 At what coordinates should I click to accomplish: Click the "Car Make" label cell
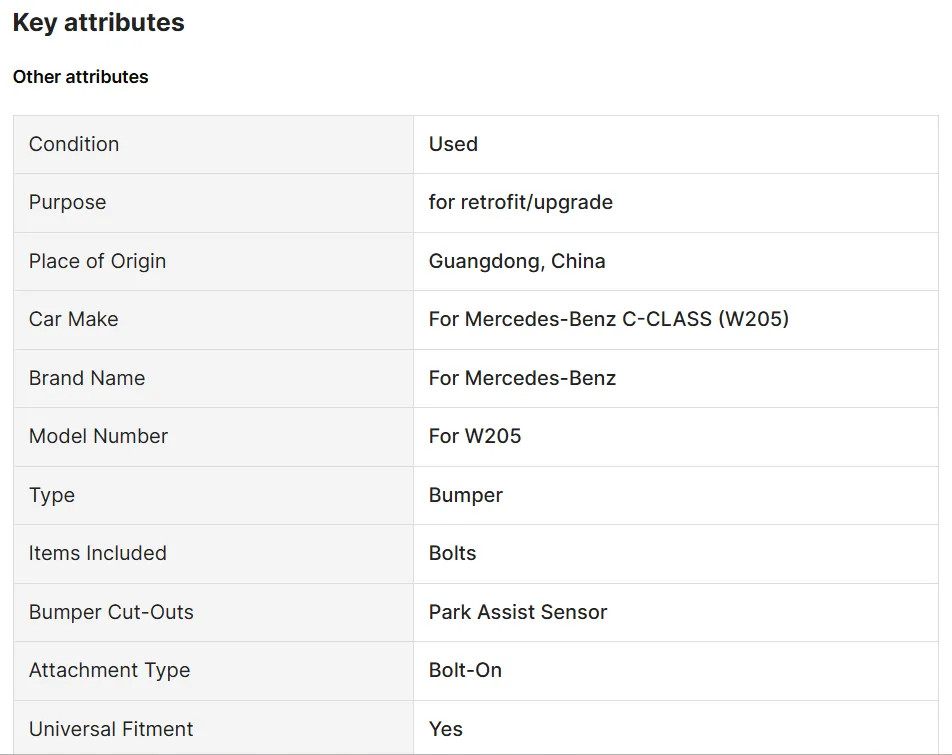click(x=73, y=319)
